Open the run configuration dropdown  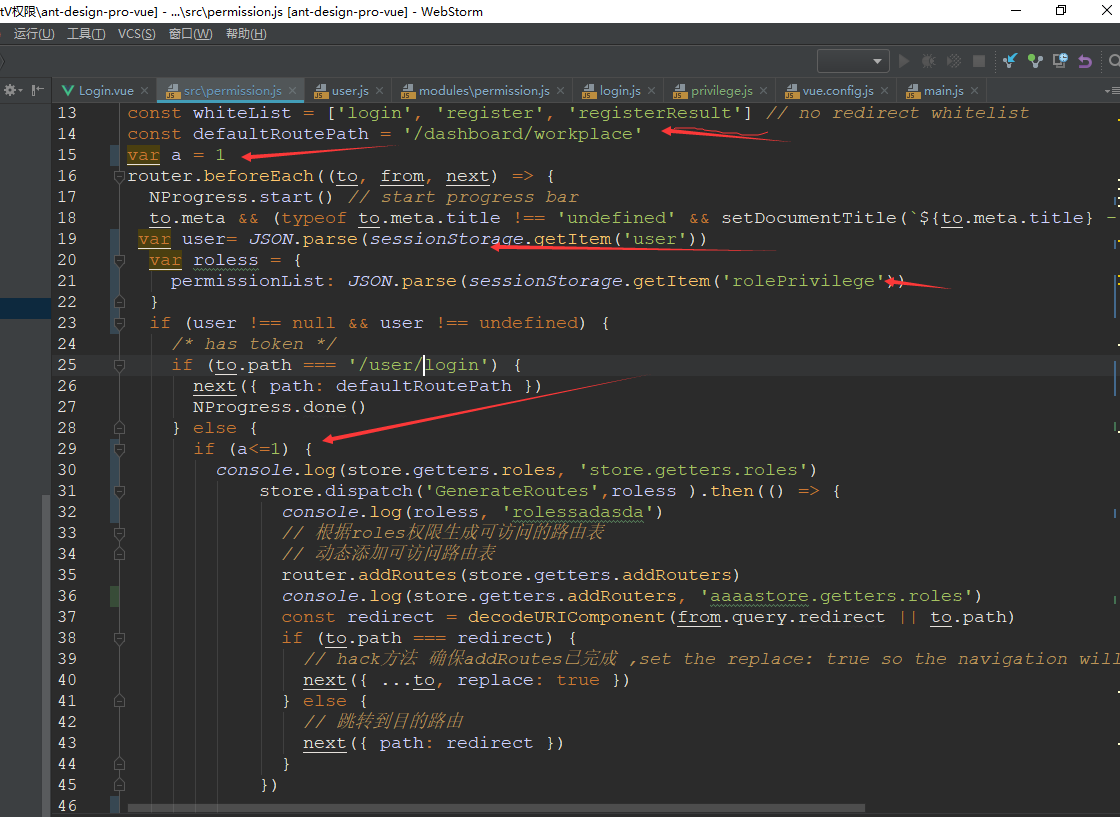tap(853, 61)
